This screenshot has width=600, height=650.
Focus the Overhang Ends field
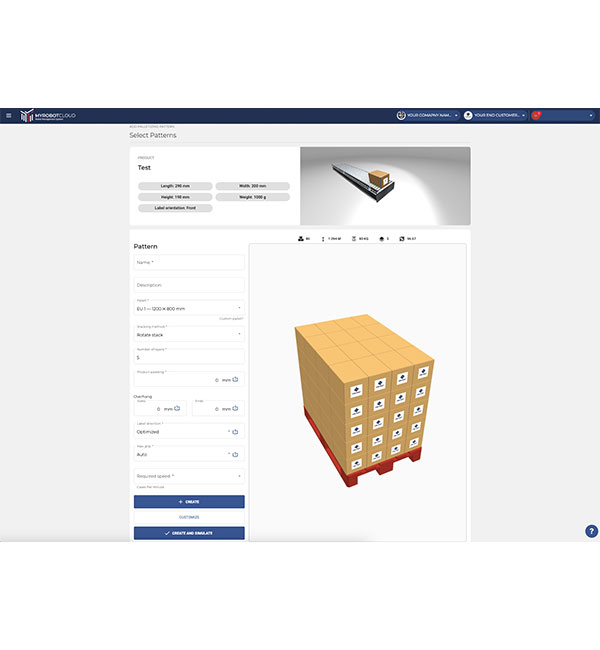pos(218,408)
